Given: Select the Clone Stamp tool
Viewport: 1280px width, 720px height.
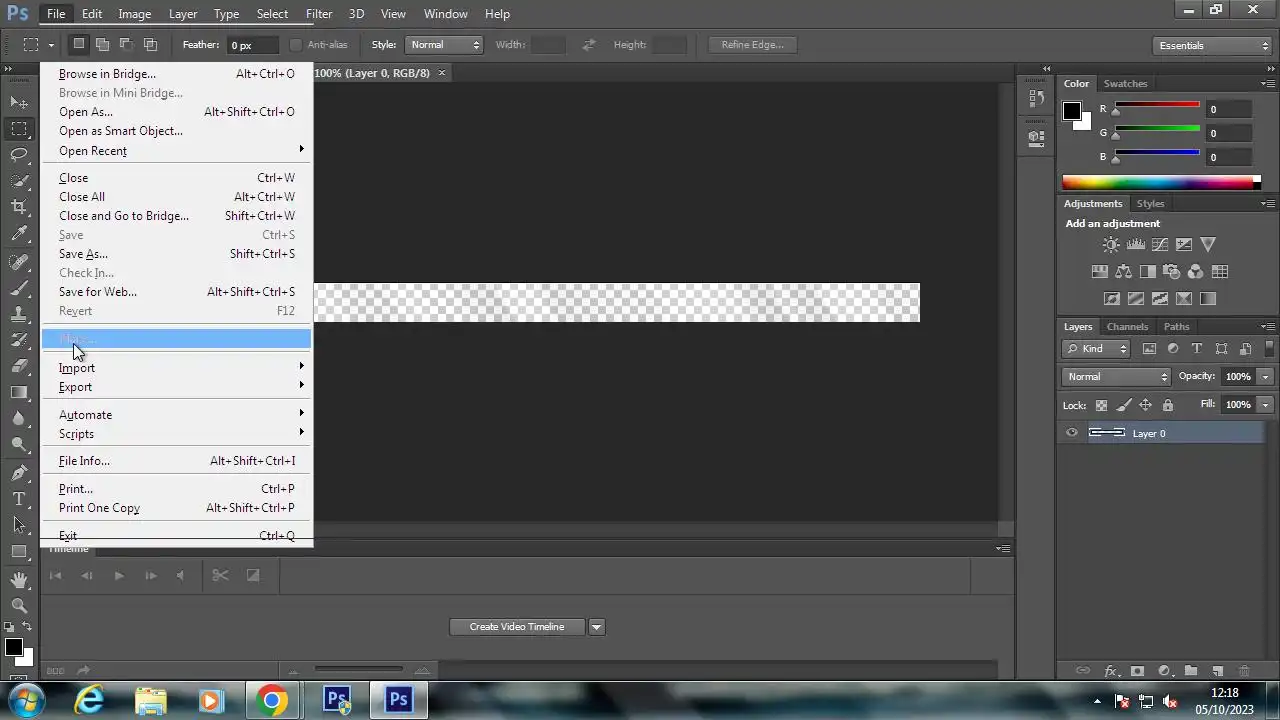Looking at the screenshot, I should pyautogui.click(x=19, y=314).
